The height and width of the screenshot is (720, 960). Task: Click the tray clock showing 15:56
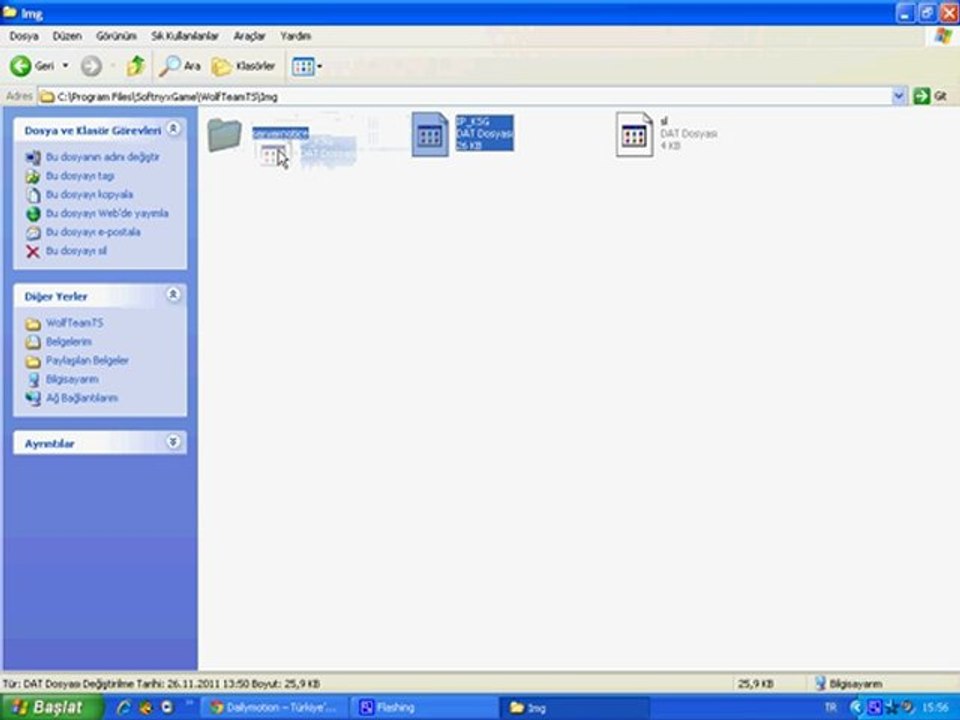[935, 707]
